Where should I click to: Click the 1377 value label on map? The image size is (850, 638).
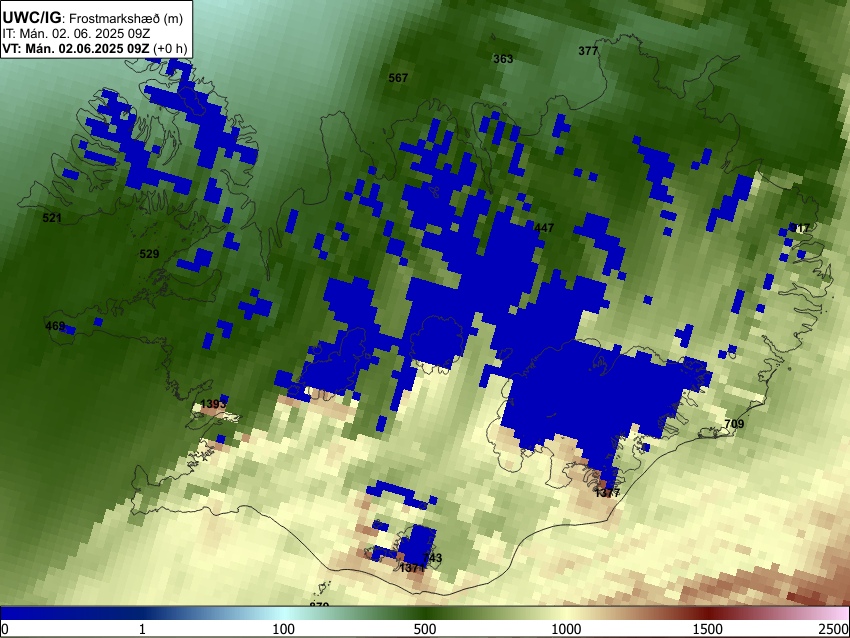(607, 493)
